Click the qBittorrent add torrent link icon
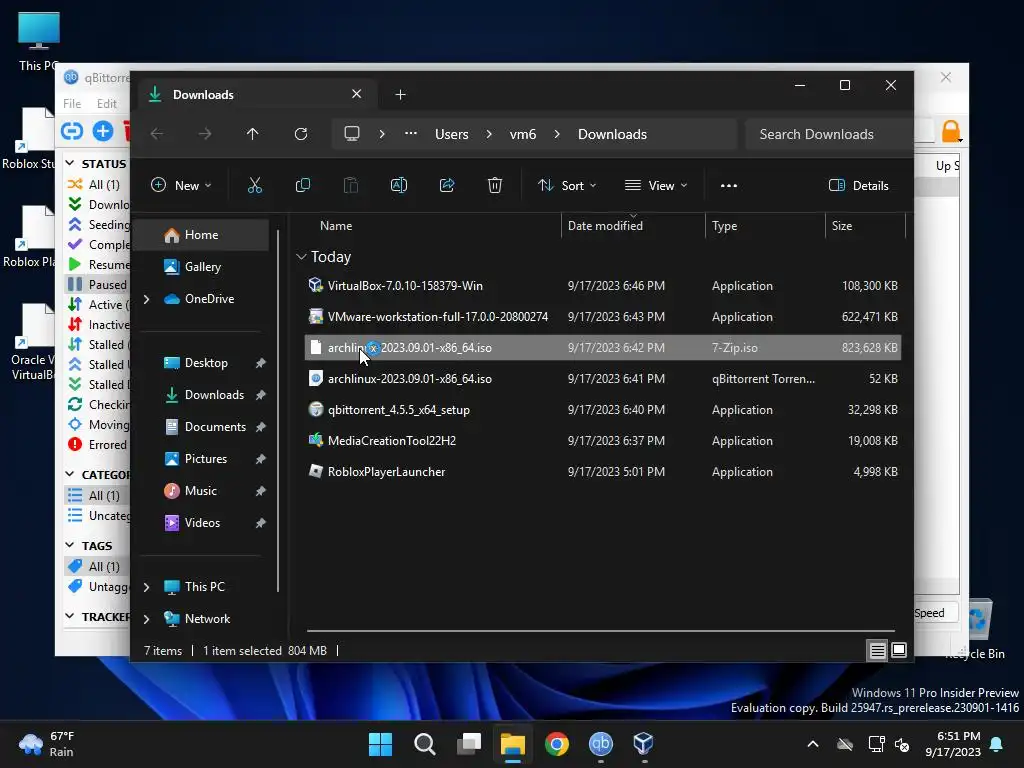The width and height of the screenshot is (1024, 768). (x=72, y=131)
